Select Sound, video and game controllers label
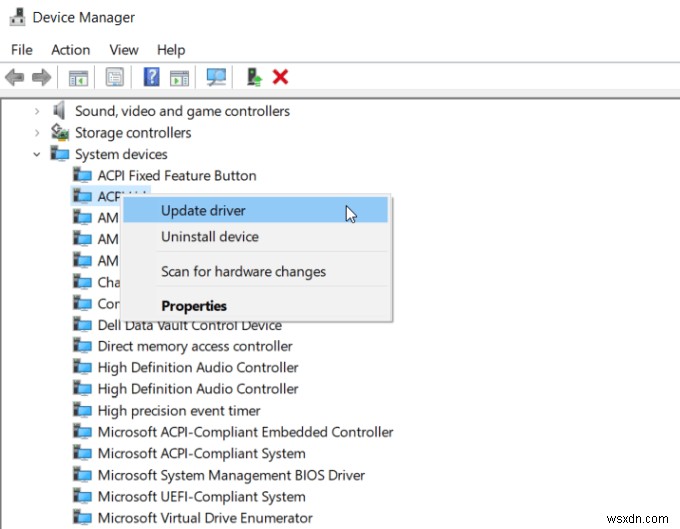The height and width of the screenshot is (529, 680). tap(182, 111)
